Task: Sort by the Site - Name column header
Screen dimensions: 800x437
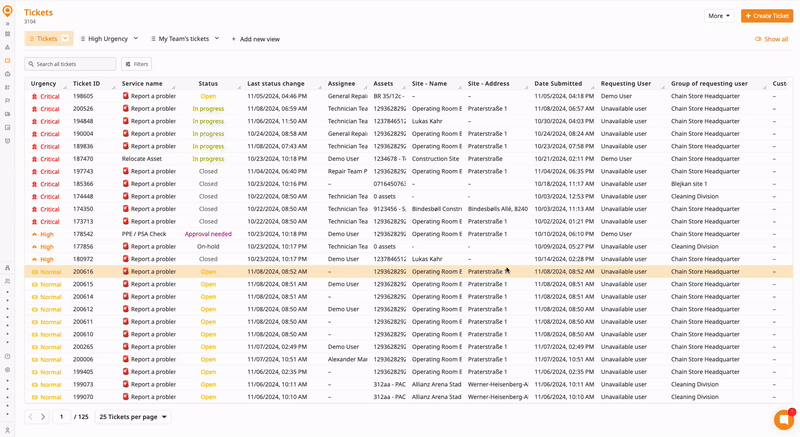Action: 430,84
